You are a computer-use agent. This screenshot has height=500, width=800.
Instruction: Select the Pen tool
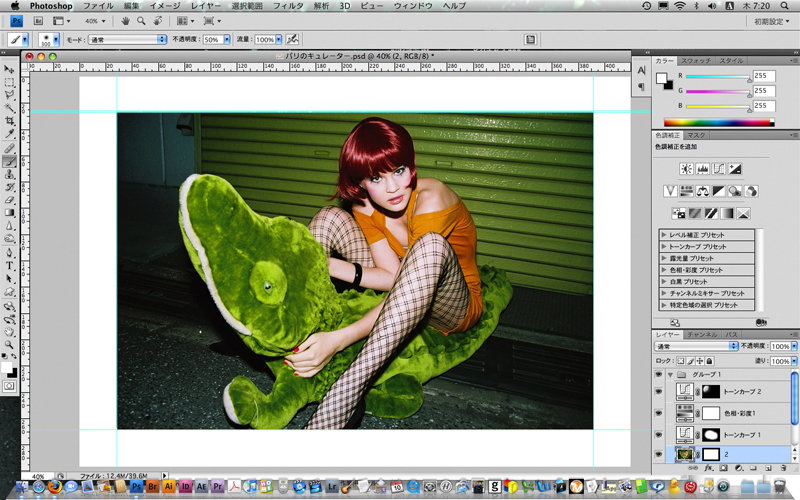pos(9,253)
